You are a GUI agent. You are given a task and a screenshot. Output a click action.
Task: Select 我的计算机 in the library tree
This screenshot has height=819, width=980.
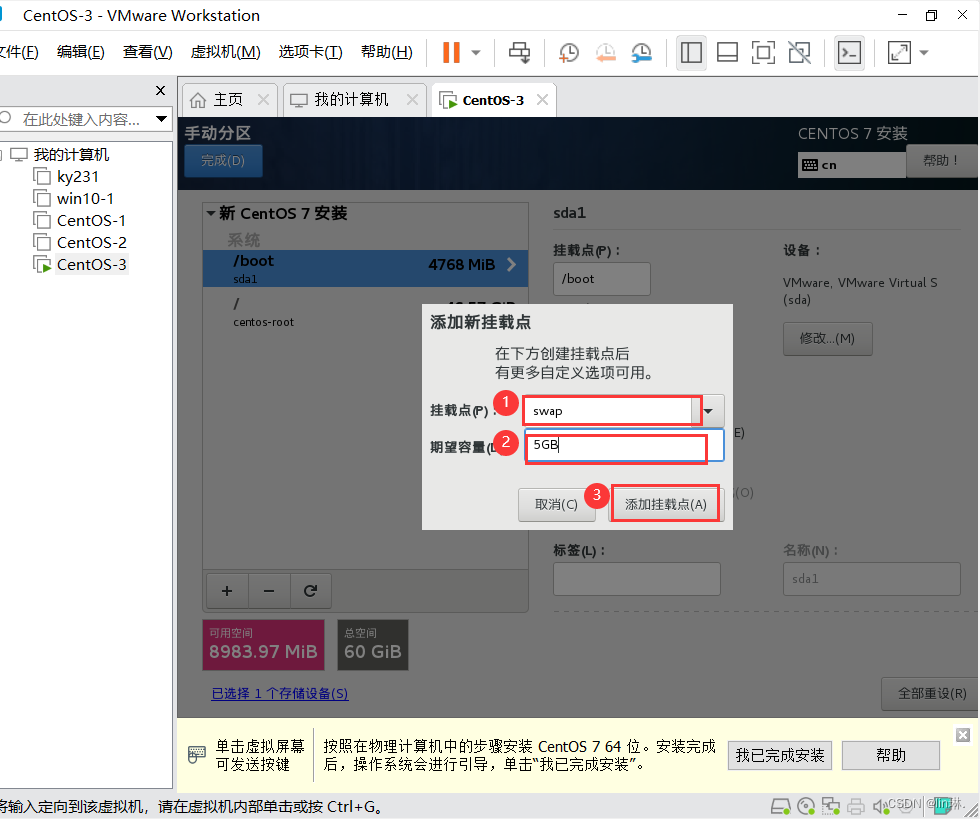(71, 154)
